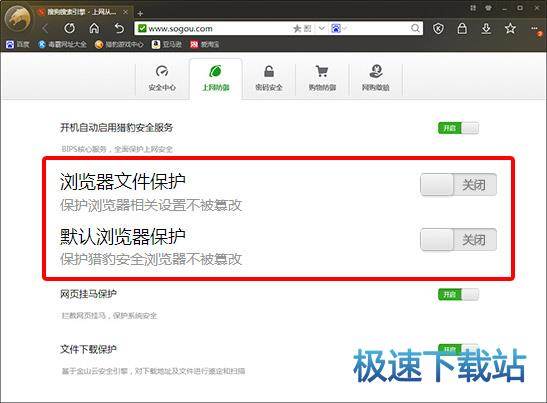This screenshot has width=547, height=403.
Task: Go to the home page icon
Action: tap(94, 28)
